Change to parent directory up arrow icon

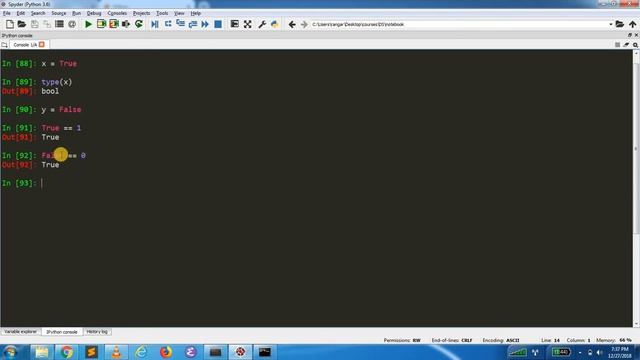(632, 24)
